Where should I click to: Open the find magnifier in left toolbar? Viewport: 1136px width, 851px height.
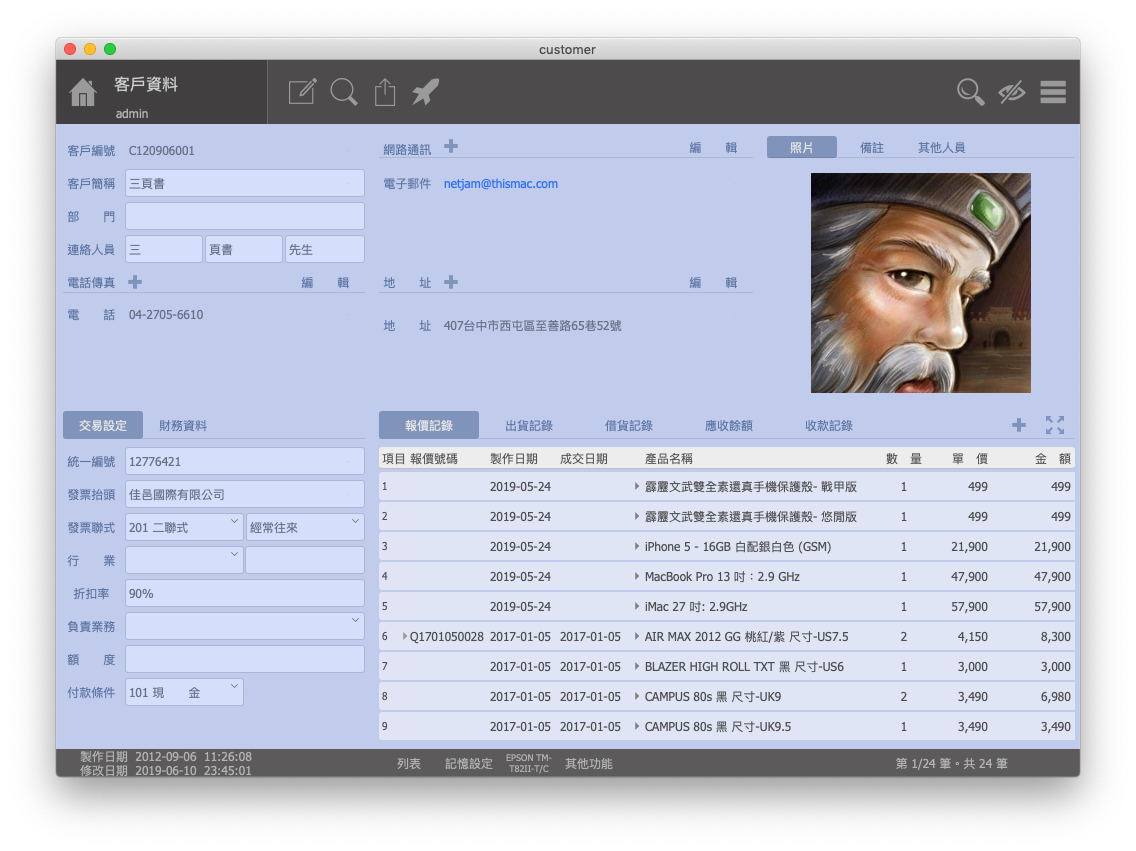click(343, 92)
